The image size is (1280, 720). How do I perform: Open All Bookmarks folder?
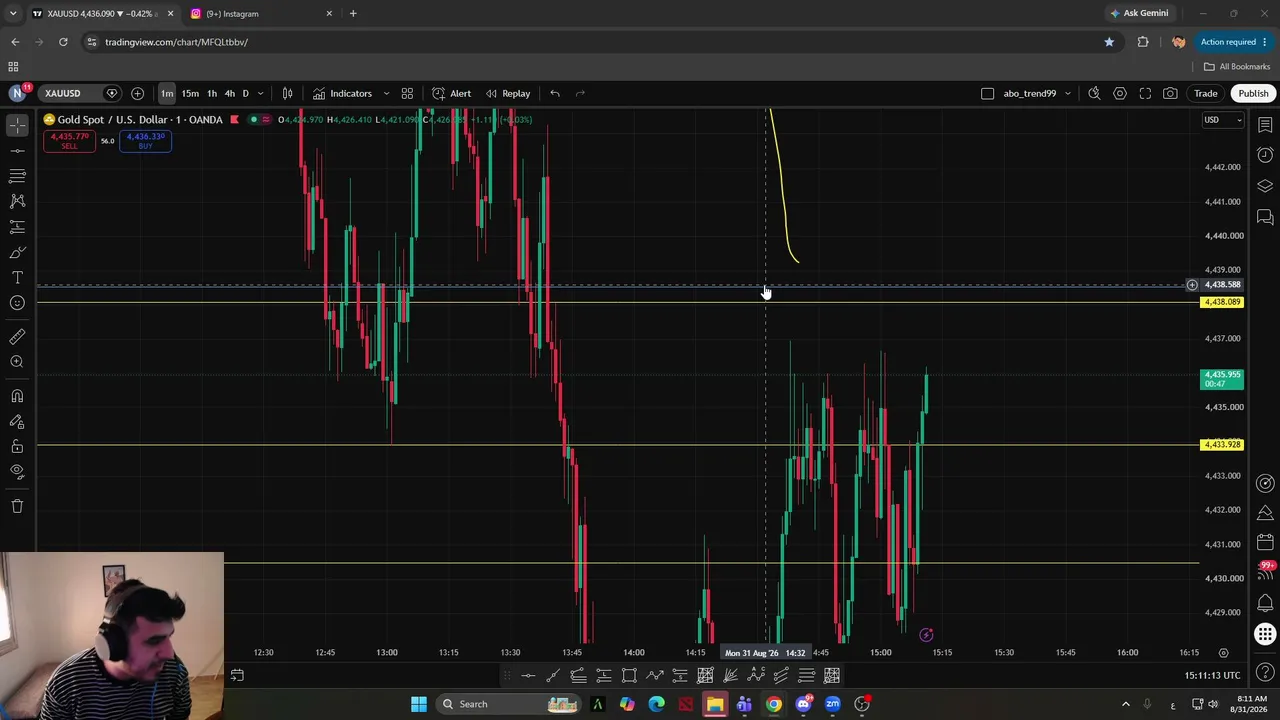pyautogui.click(x=1236, y=67)
